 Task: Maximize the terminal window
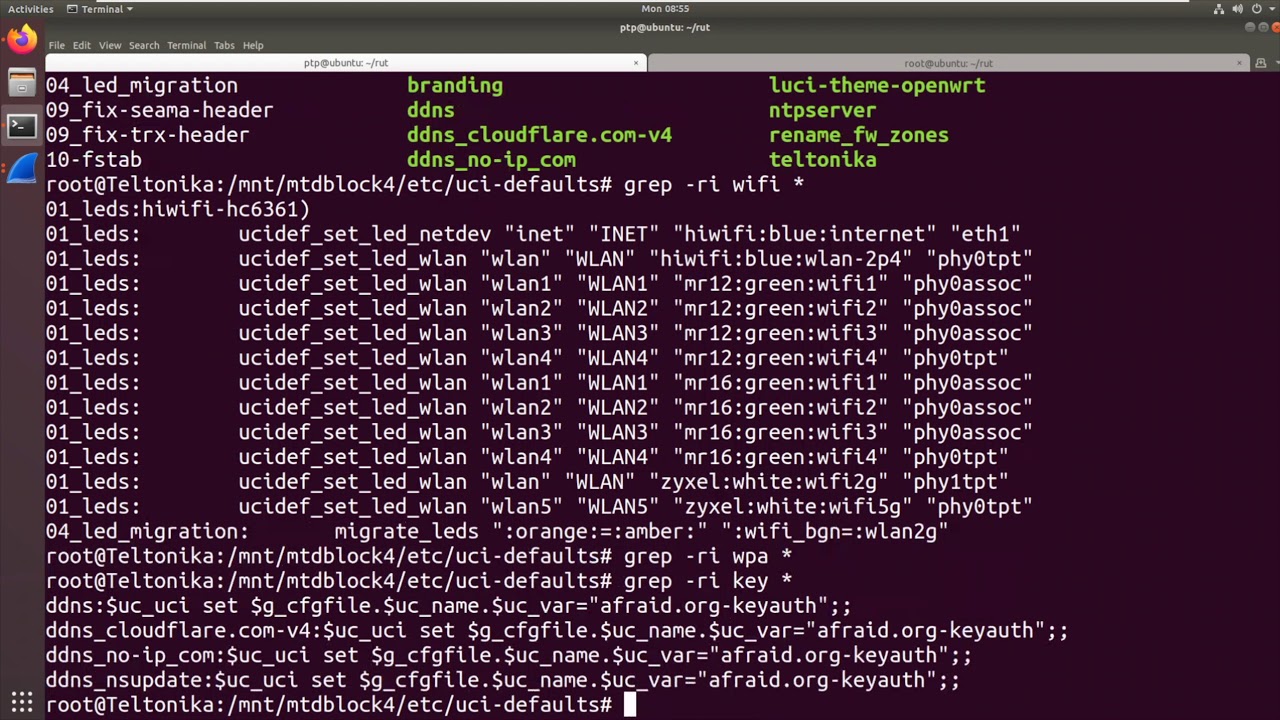tap(1261, 27)
